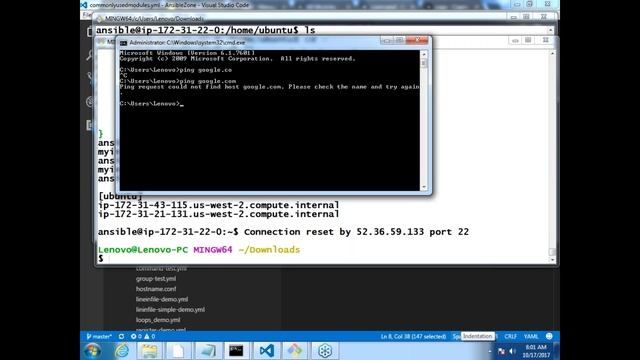
Task: Open the Start menu orb
Action: (x=93, y=351)
